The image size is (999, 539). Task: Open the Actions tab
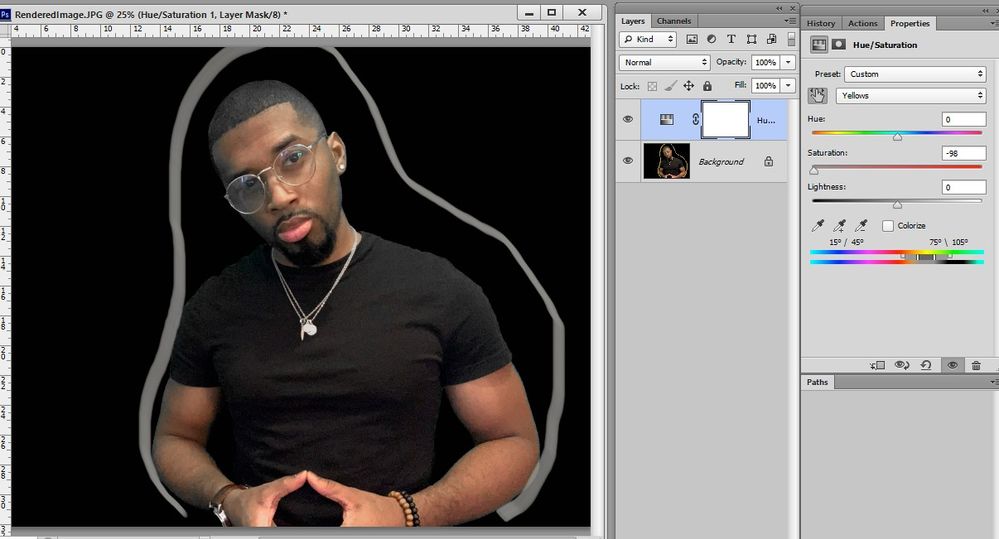(x=863, y=24)
